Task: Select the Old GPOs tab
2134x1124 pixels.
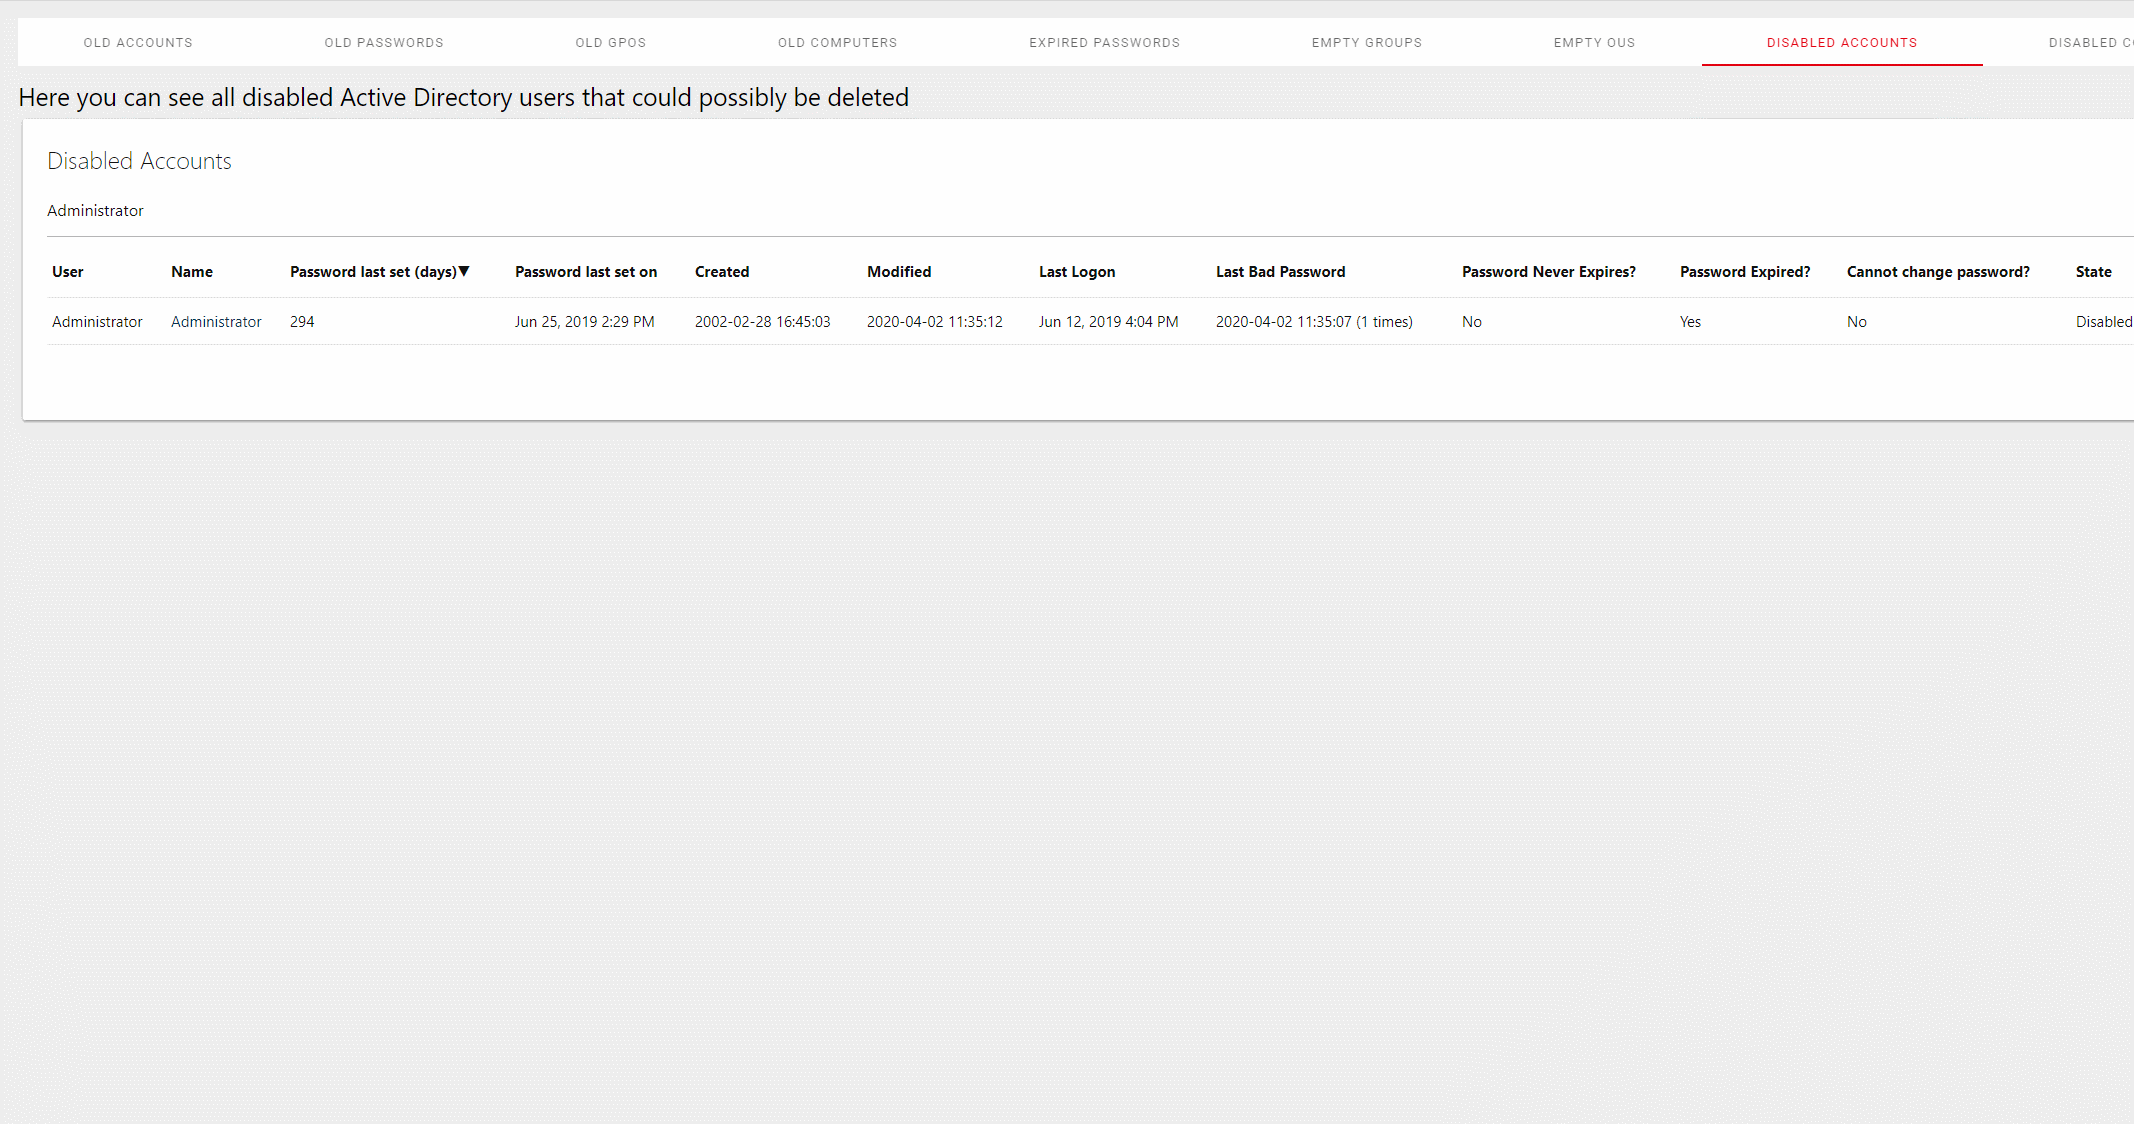Action: pyautogui.click(x=611, y=43)
